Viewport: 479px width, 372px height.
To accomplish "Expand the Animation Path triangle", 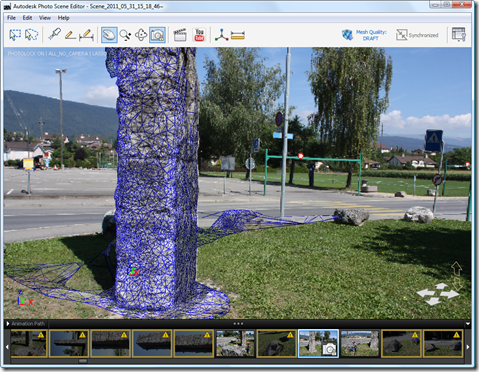I will (x=8, y=324).
